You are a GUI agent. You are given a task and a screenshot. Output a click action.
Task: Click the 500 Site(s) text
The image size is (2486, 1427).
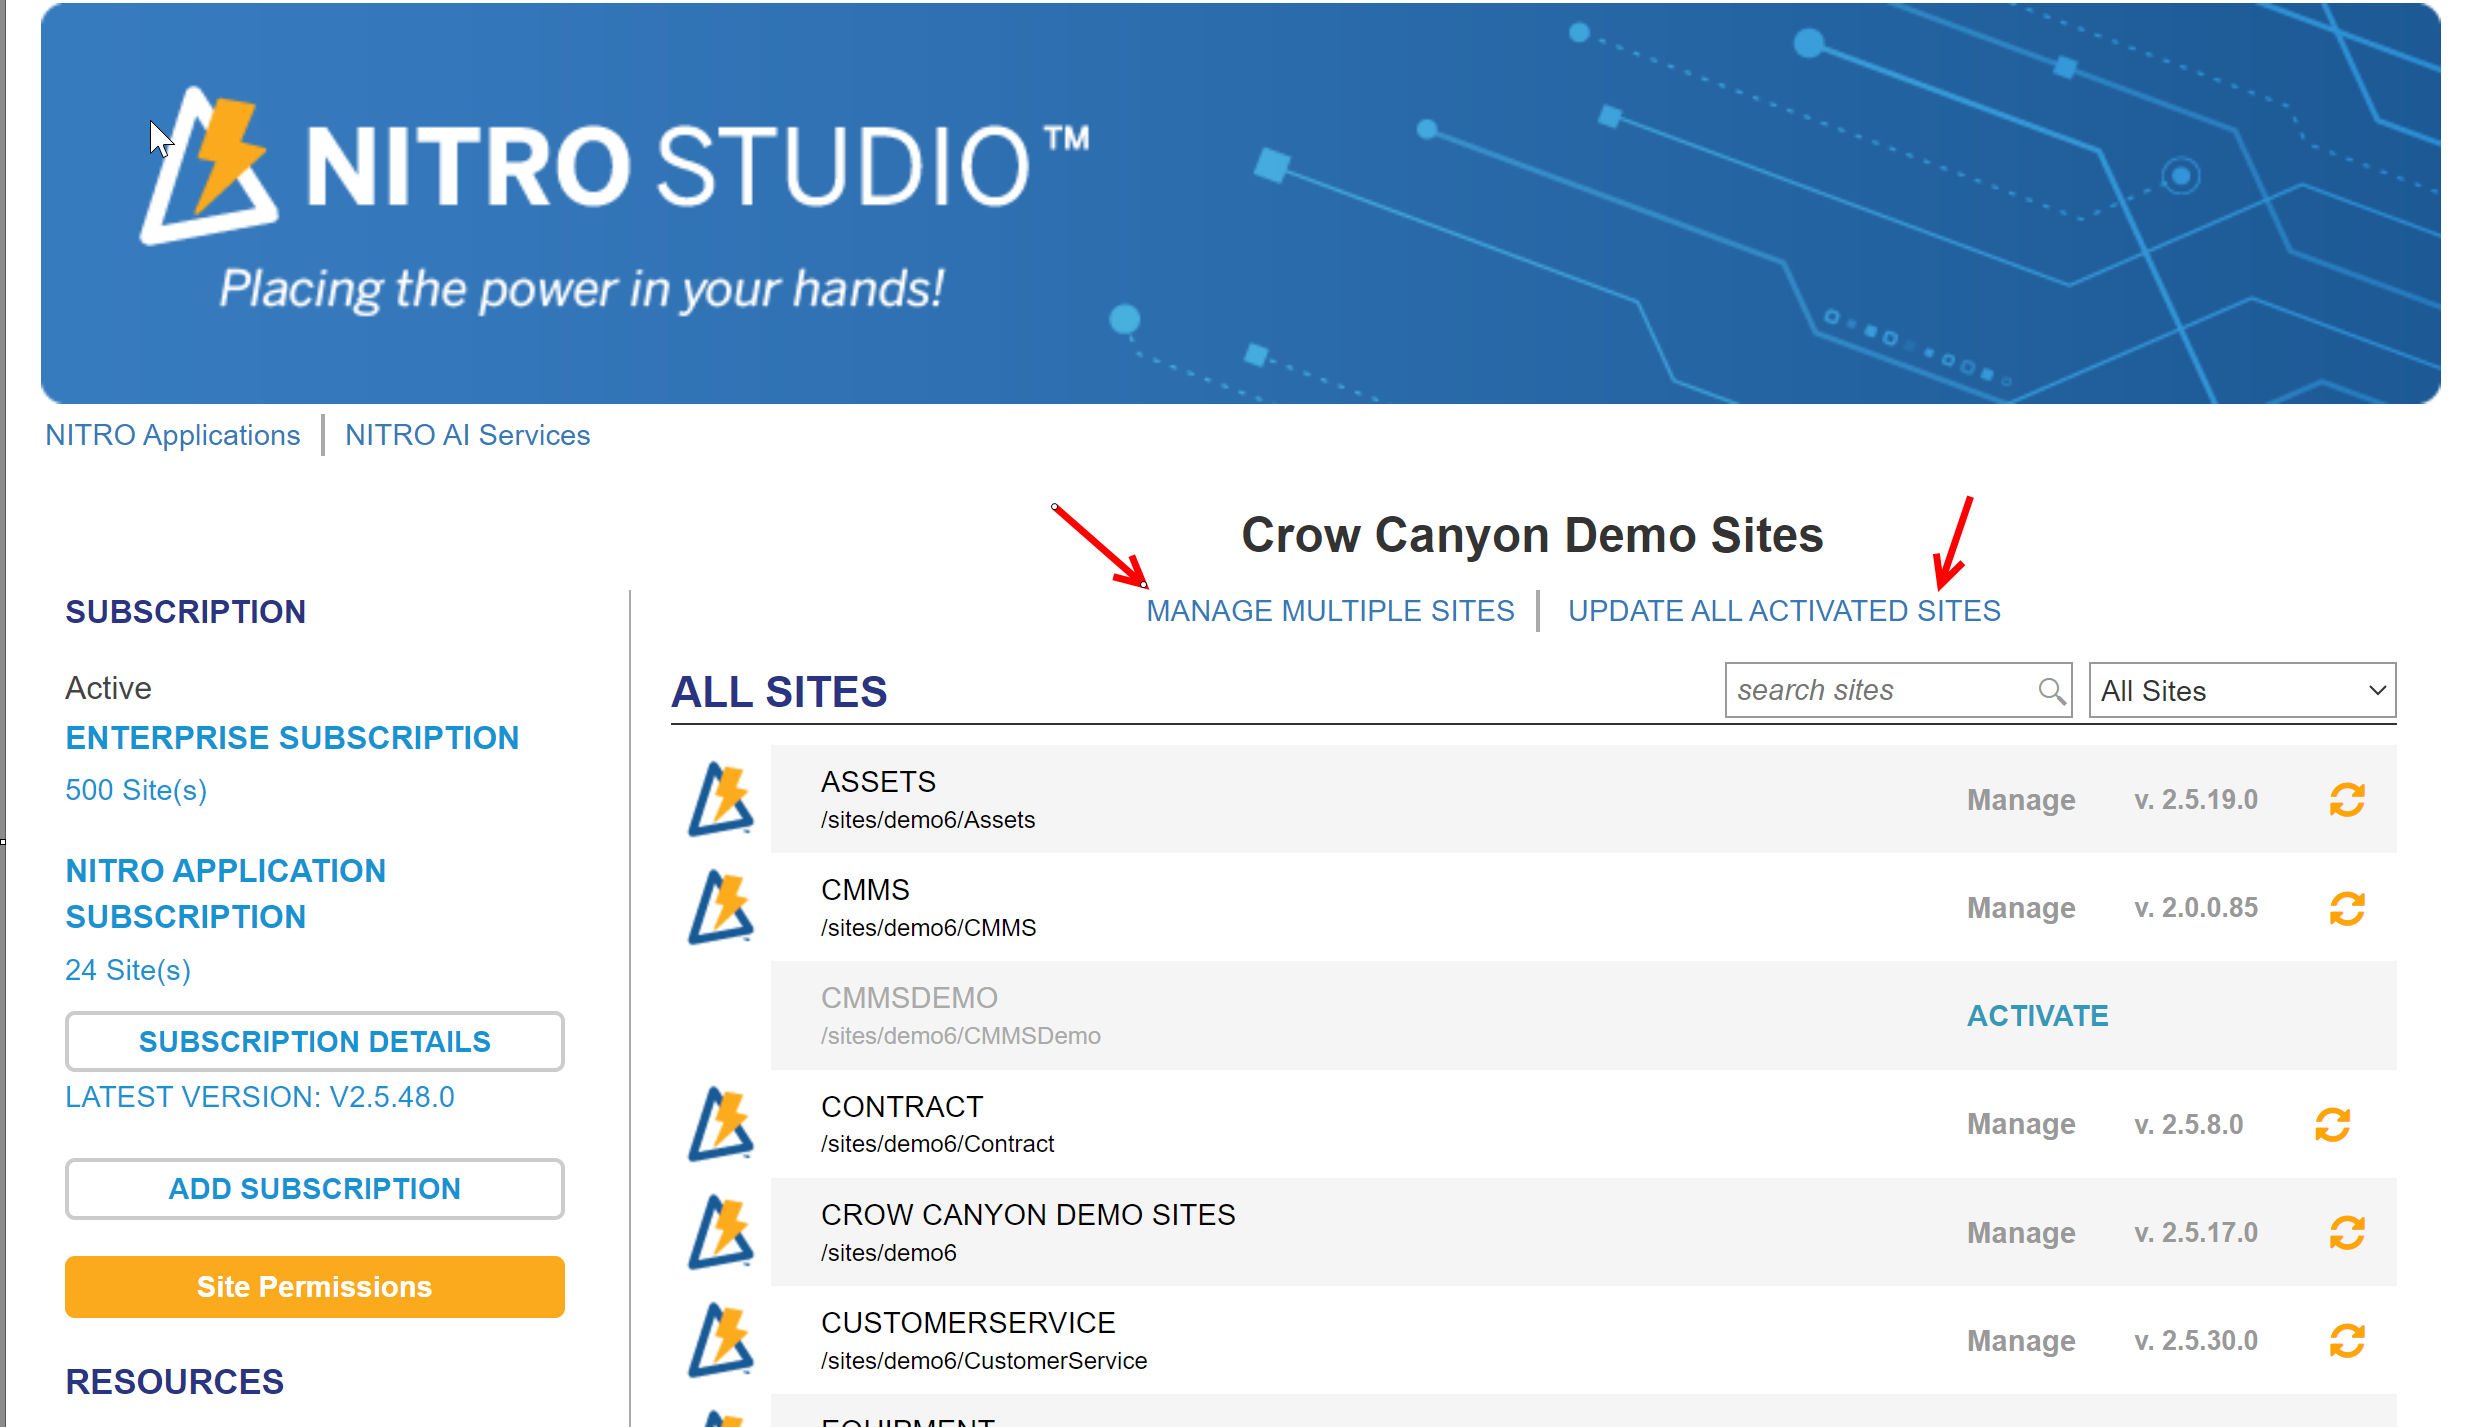(136, 790)
